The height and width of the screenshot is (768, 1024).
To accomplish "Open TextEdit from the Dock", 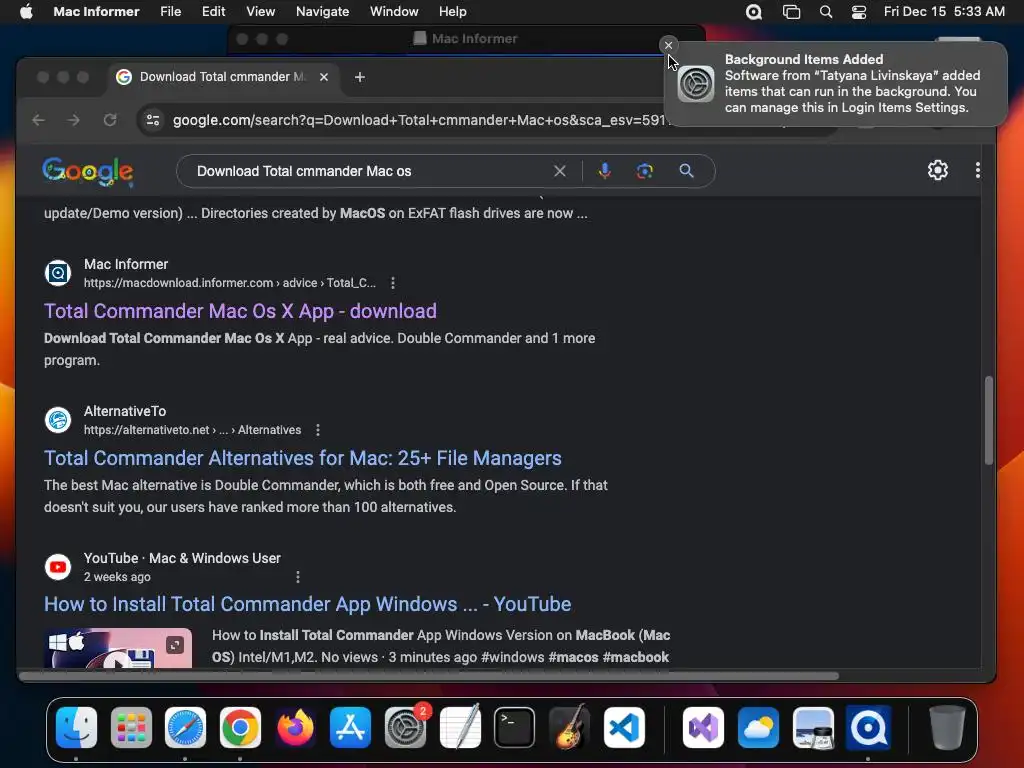I will point(460,728).
